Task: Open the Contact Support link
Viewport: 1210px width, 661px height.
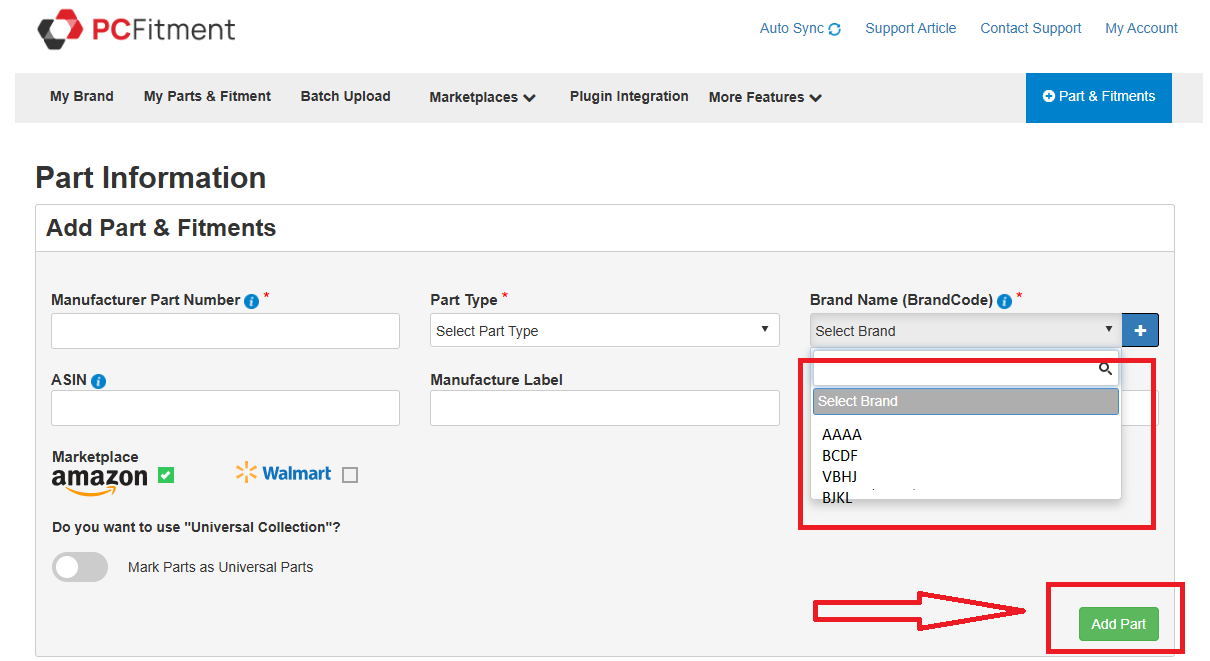Action: 1030,28
